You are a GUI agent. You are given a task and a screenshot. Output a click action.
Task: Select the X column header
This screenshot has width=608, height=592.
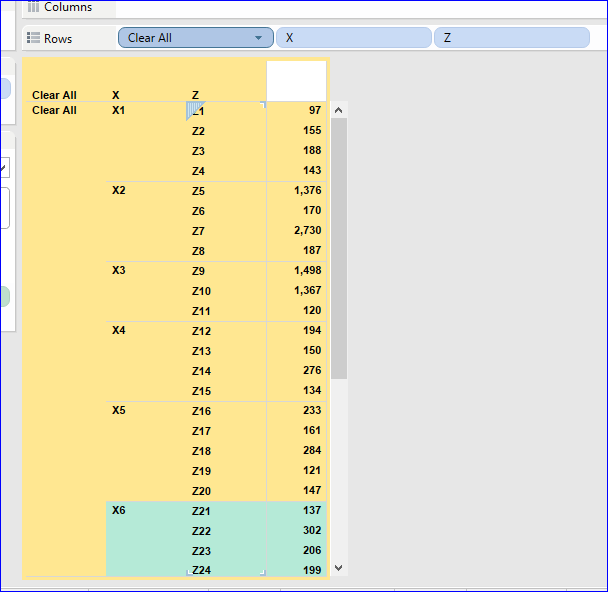pos(116,95)
